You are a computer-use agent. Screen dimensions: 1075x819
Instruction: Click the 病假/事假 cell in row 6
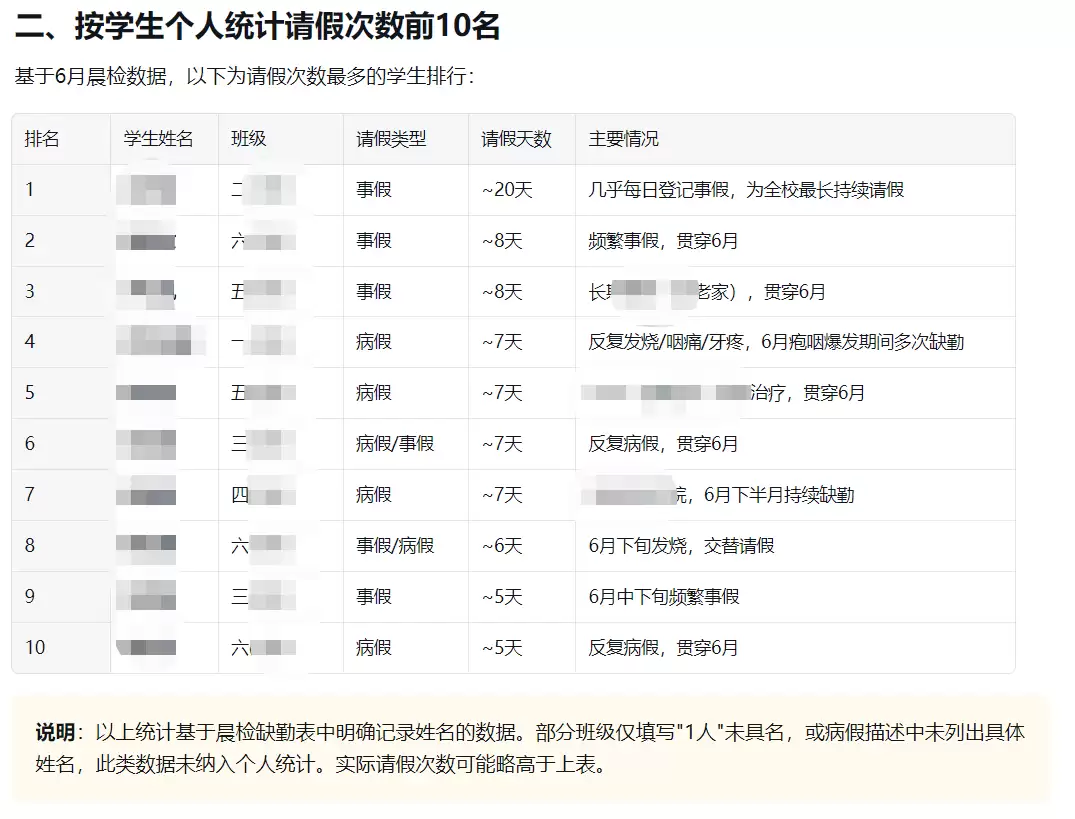coord(395,443)
